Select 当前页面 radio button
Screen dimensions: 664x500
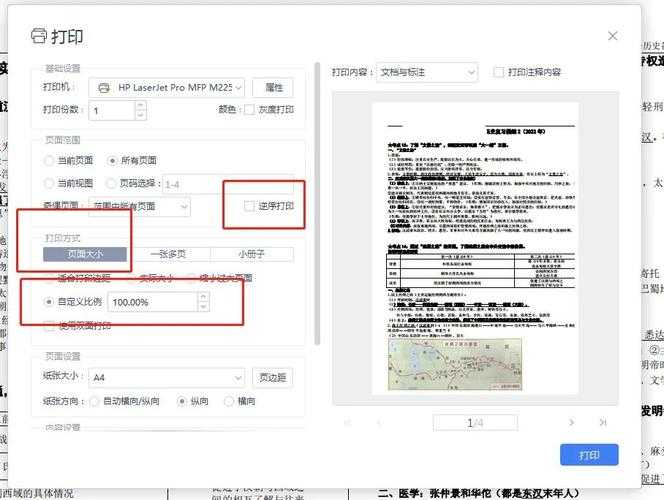49,160
